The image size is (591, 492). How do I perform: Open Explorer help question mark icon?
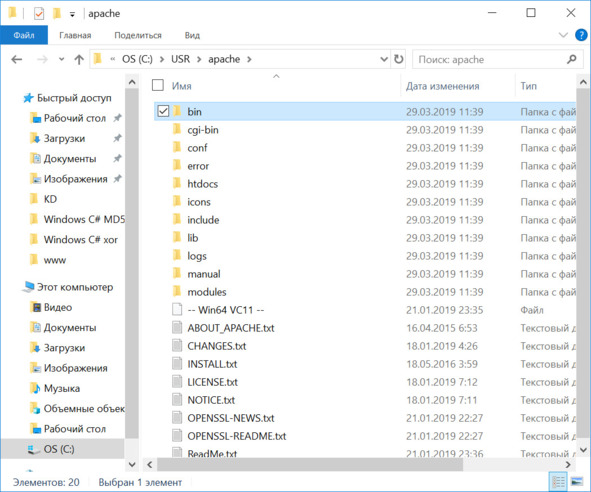click(x=581, y=35)
